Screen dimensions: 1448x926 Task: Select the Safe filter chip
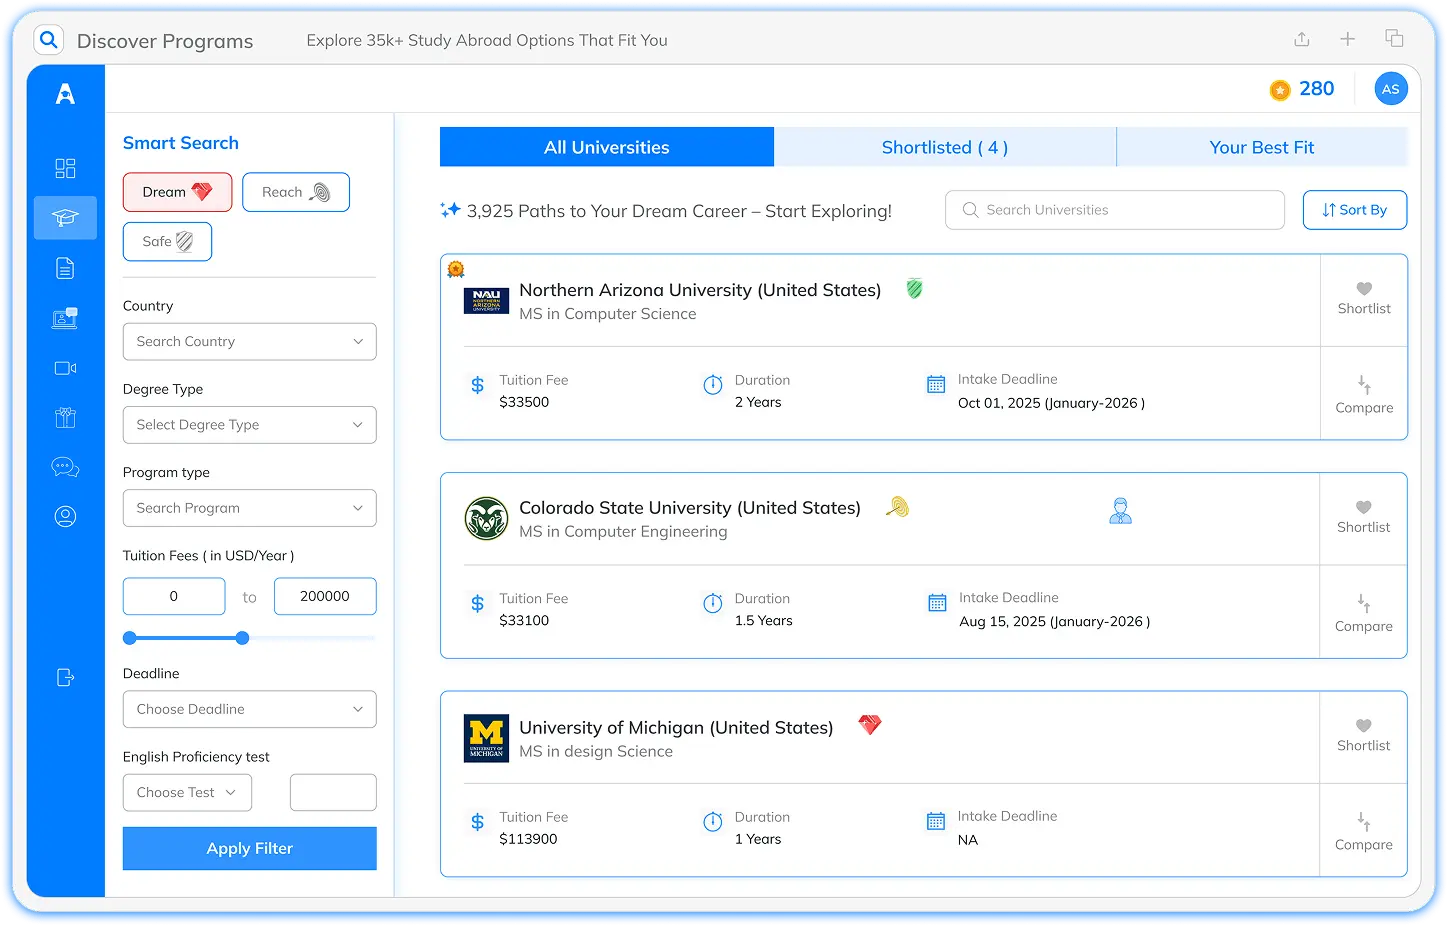click(167, 241)
